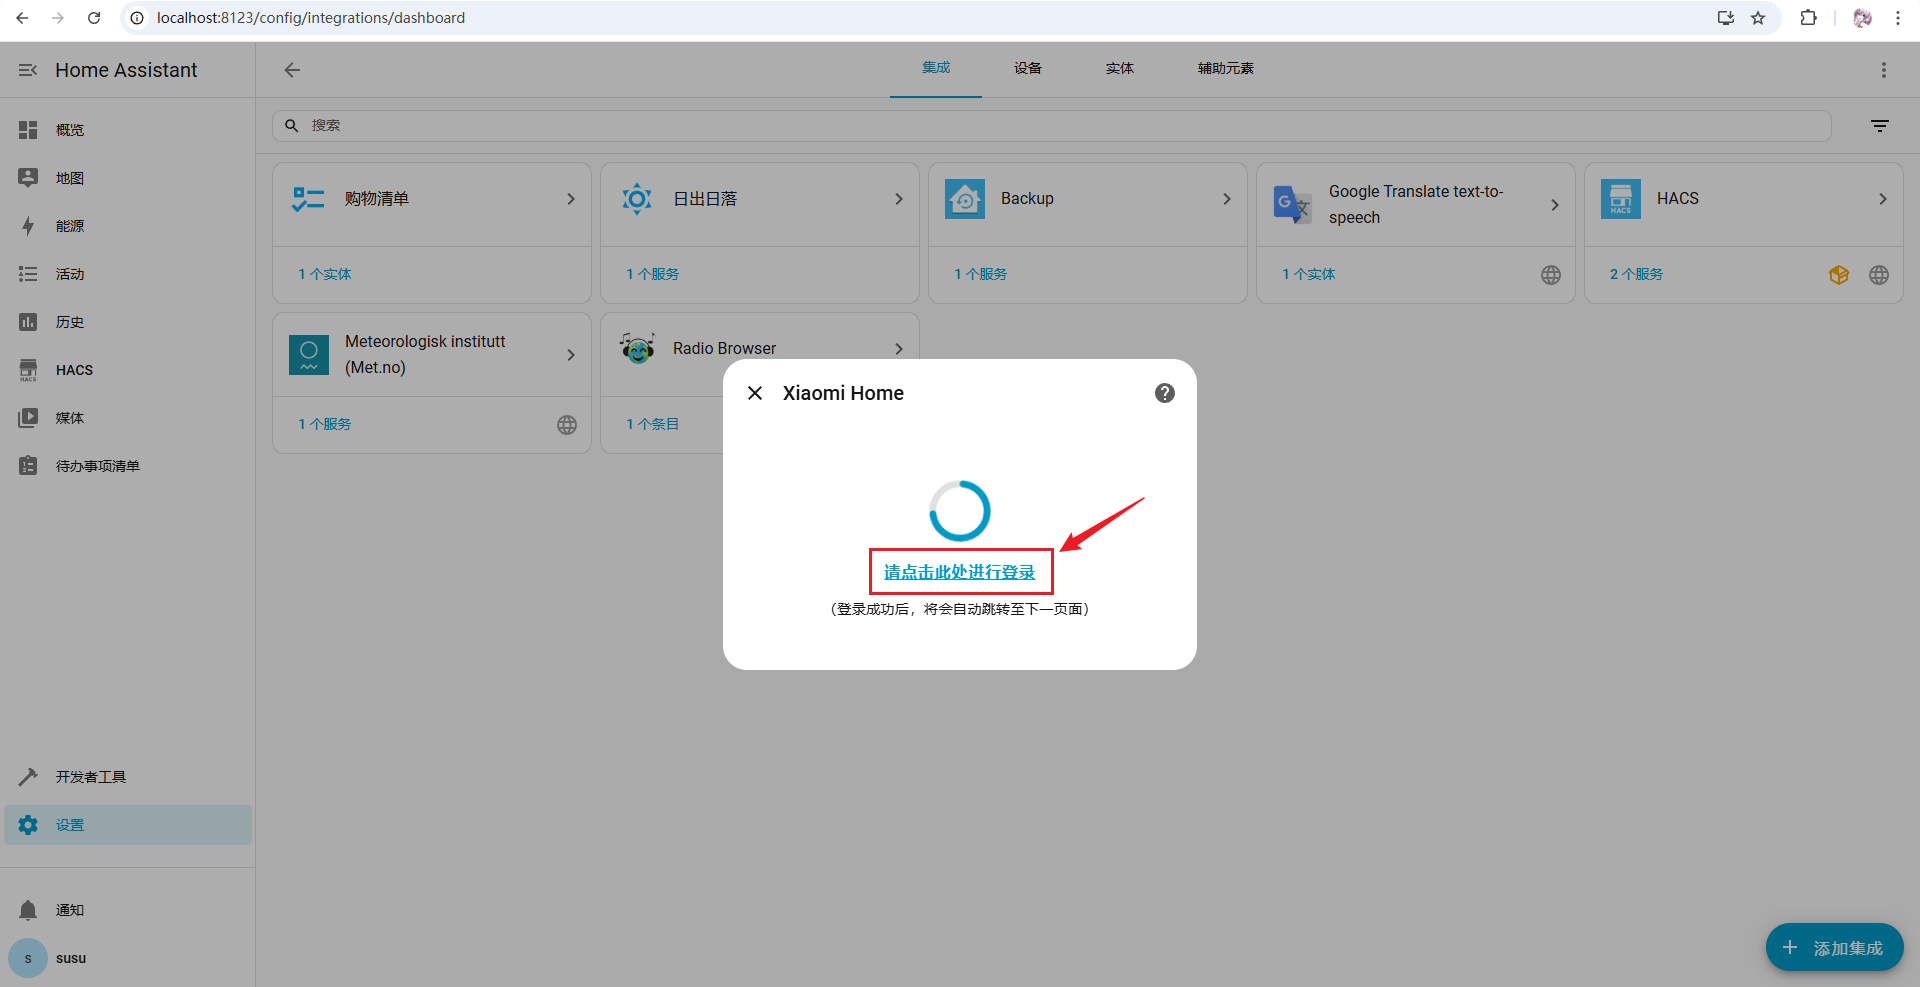Viewport: 1920px width, 987px height.
Task: Open the susu user profile
Action: tap(128, 958)
